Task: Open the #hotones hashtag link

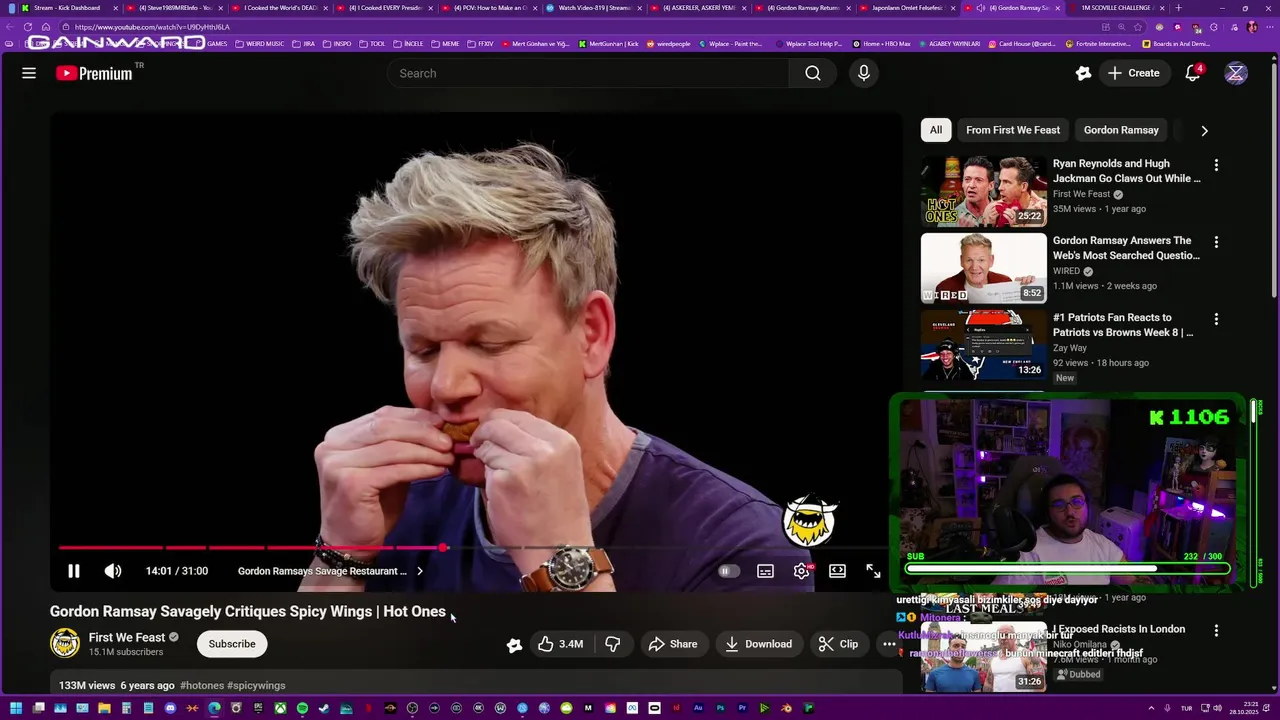Action: (202, 686)
